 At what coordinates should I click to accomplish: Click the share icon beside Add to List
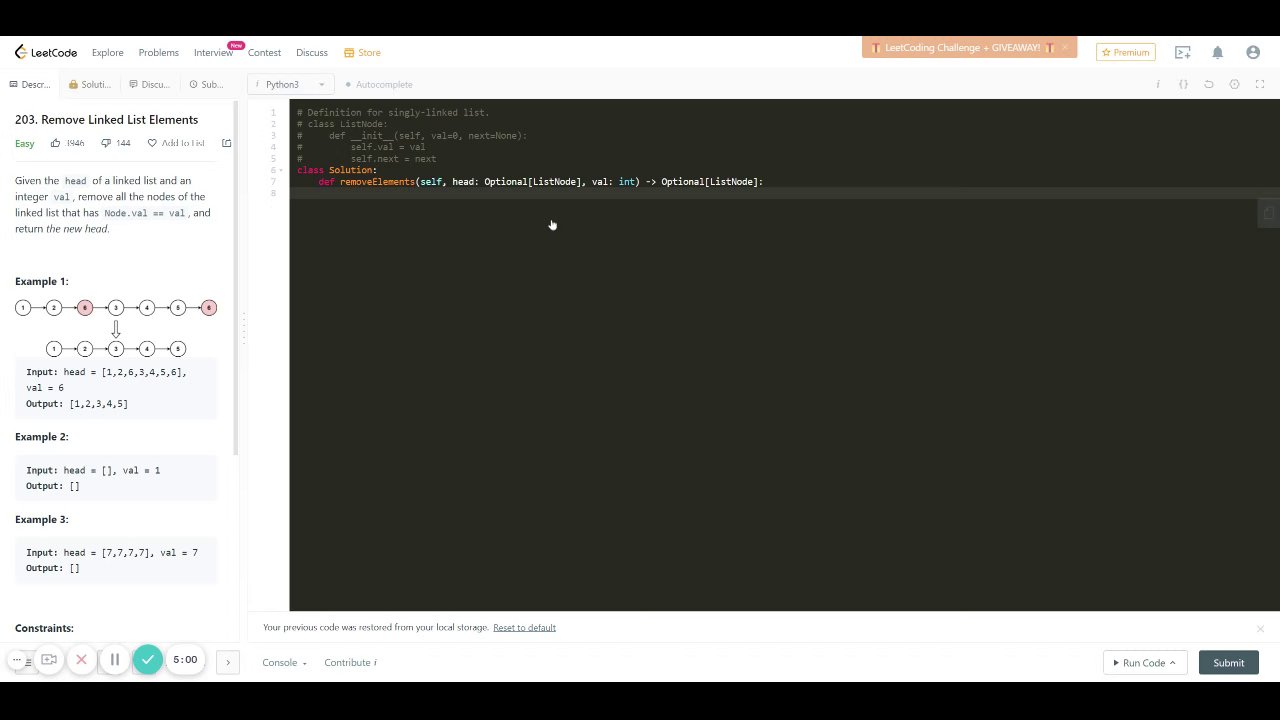226,143
